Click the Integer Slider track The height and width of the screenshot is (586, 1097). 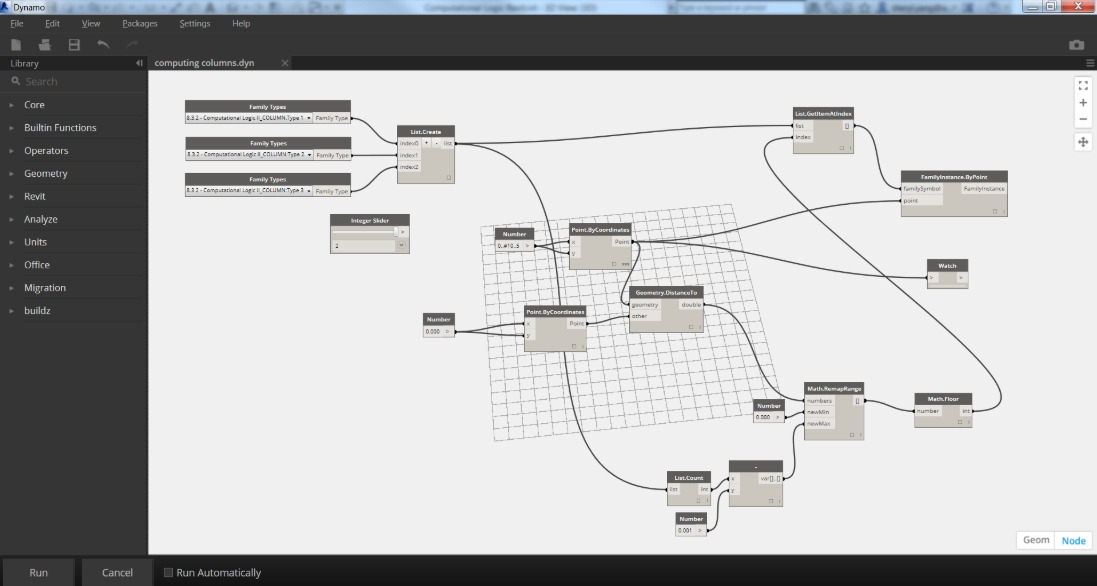pyautogui.click(x=364, y=231)
